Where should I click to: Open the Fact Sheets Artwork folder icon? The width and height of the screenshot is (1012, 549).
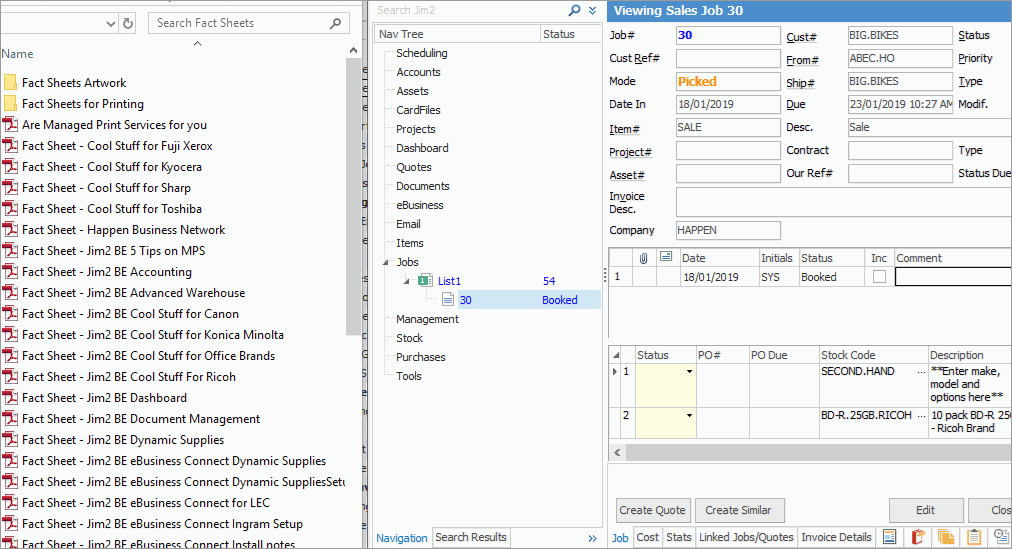10,83
